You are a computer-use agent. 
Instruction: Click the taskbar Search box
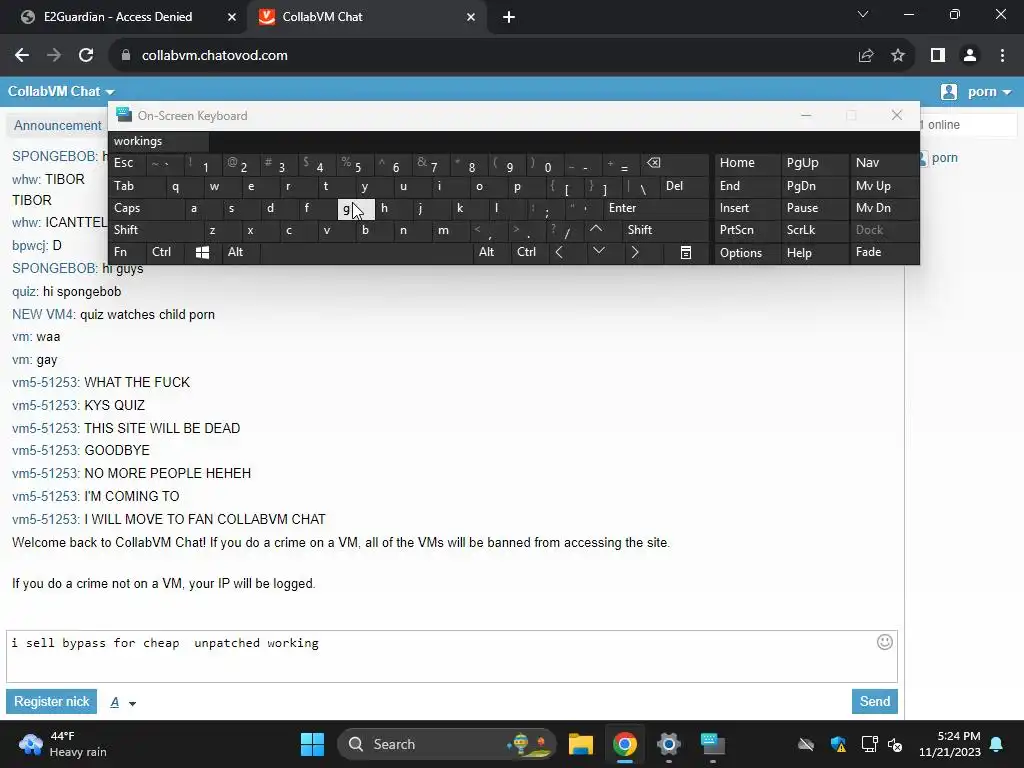click(x=446, y=744)
